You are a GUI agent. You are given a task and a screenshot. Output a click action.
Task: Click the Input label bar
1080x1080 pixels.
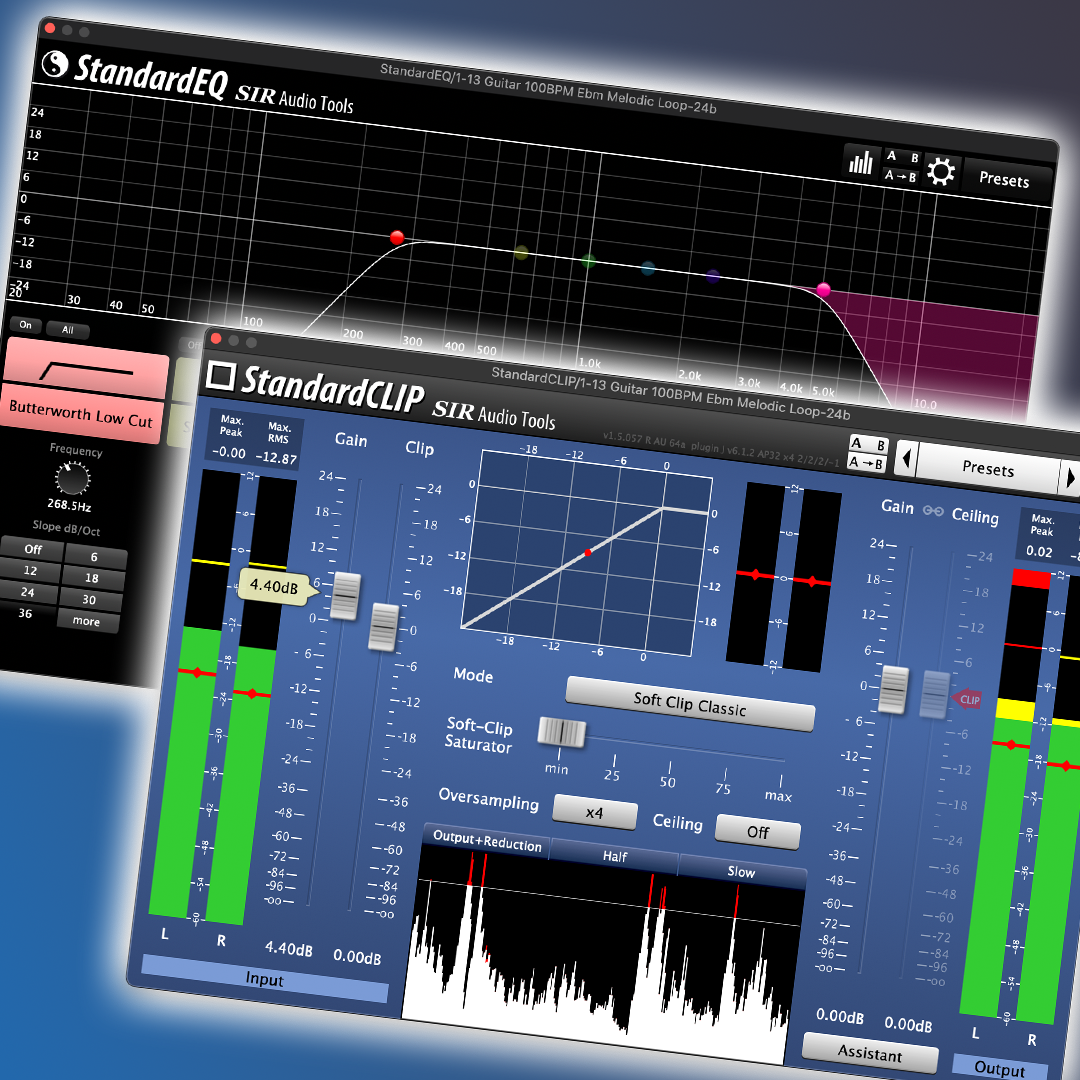tap(264, 979)
